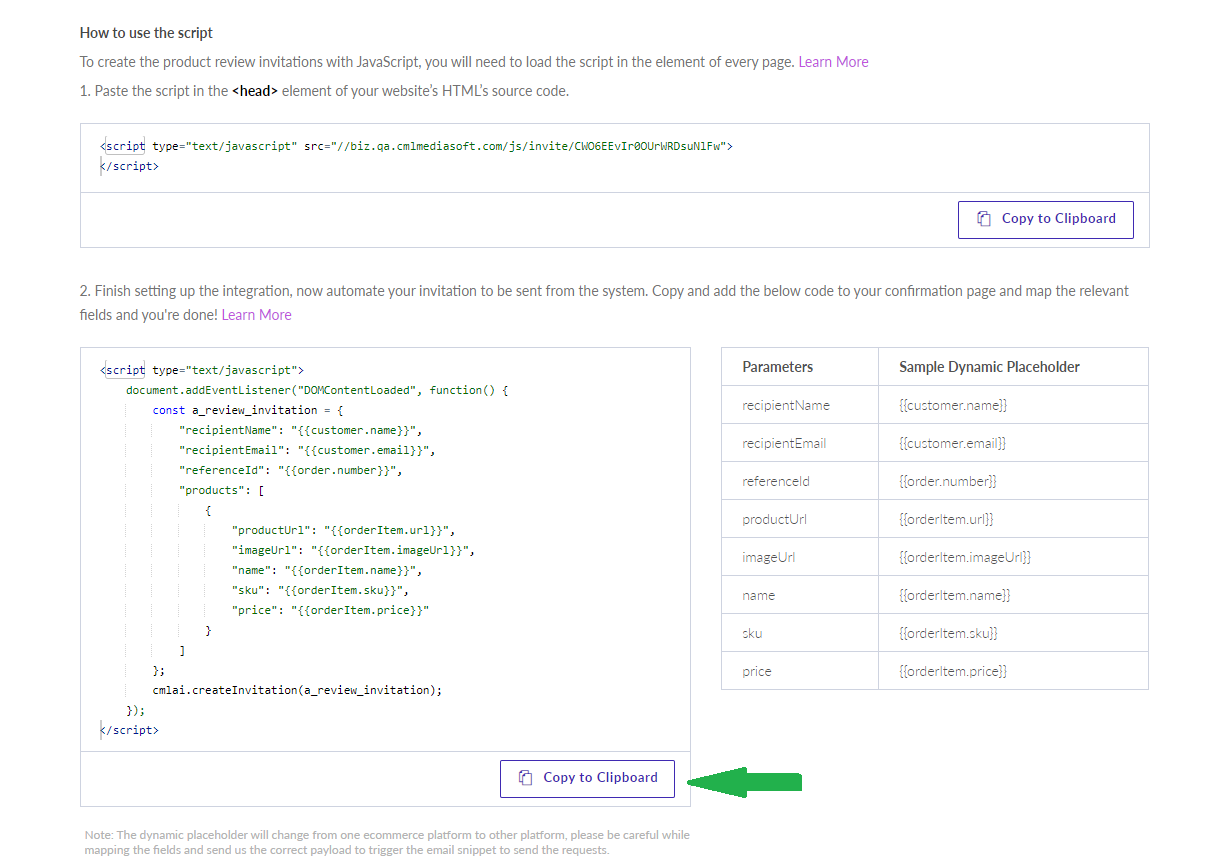Viewport: 1232px width, 868px height.
Task: Select the "recipientName" parameter table cell
Action: [800, 405]
